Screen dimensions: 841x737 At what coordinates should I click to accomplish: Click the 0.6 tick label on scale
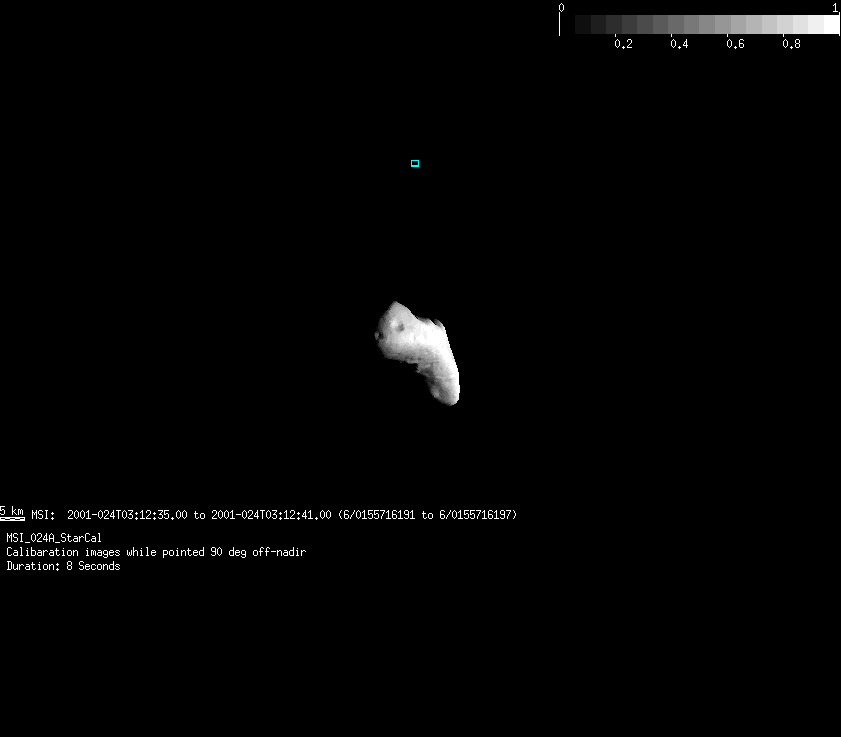[x=735, y=44]
